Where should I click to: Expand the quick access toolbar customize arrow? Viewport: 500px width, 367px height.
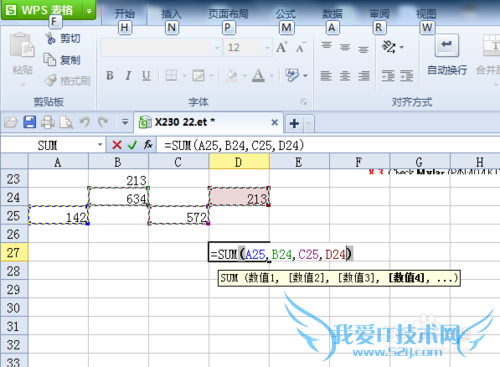[x=125, y=122]
